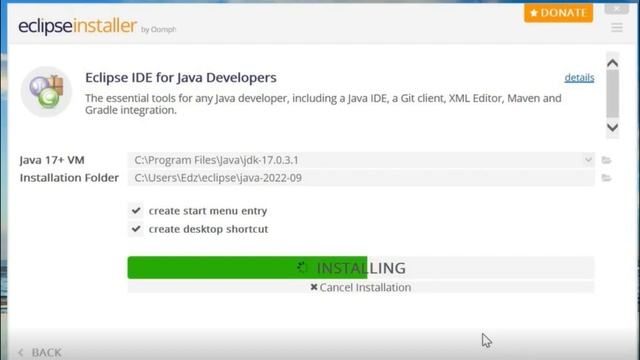Screen dimensions: 640x360
Task: Browse folder icon for Installation Folder
Action: tap(607, 178)
